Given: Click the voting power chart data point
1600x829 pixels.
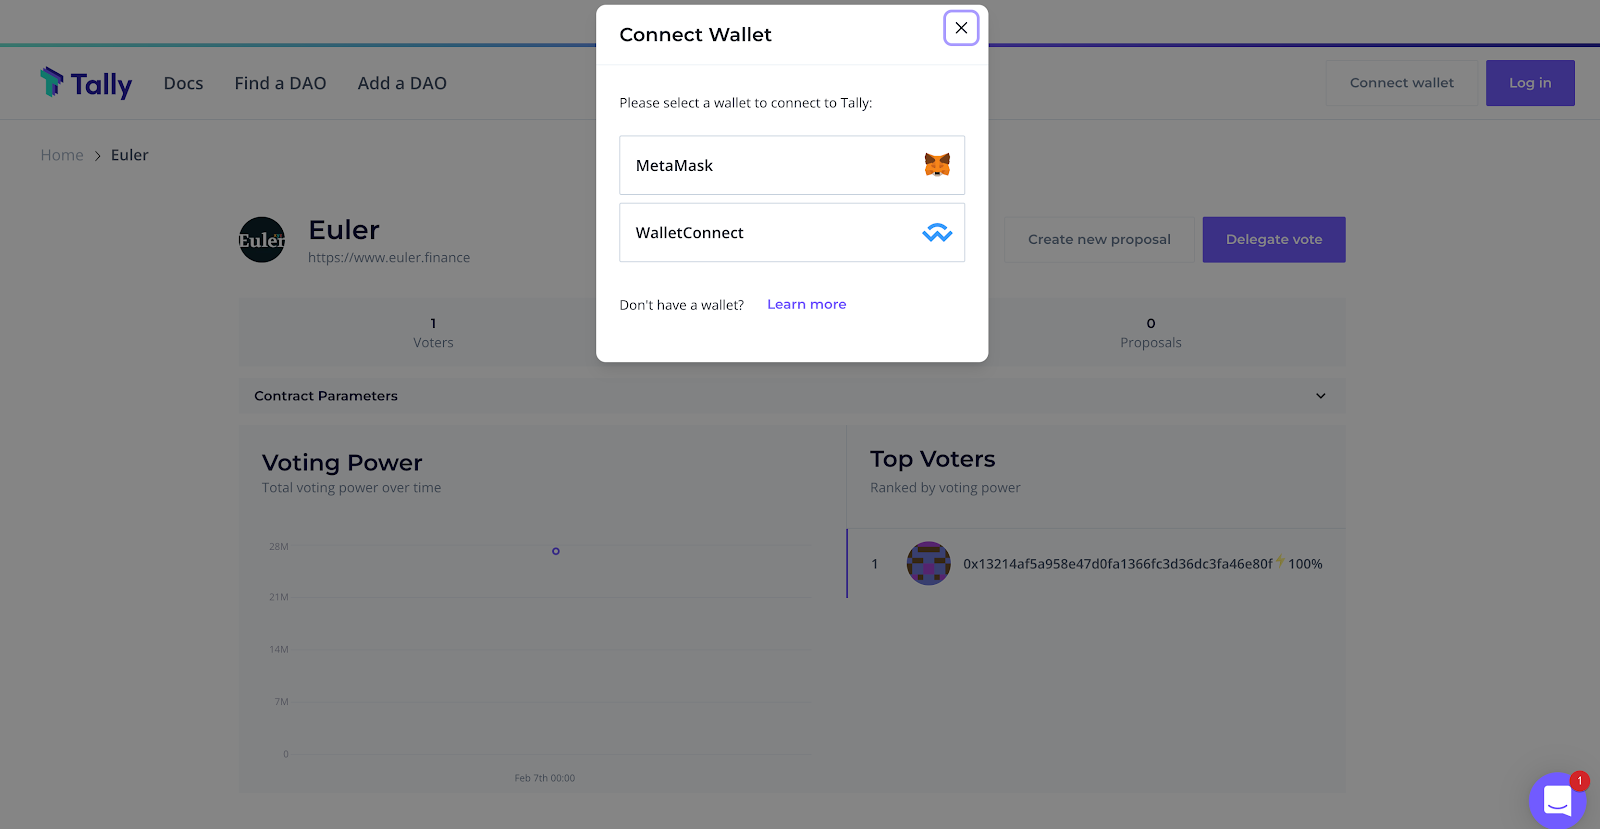Looking at the screenshot, I should pyautogui.click(x=556, y=551).
